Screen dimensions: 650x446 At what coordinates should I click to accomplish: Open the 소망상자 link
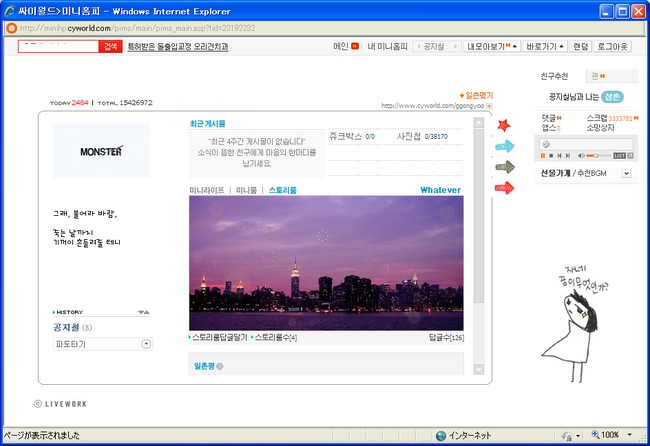600,128
